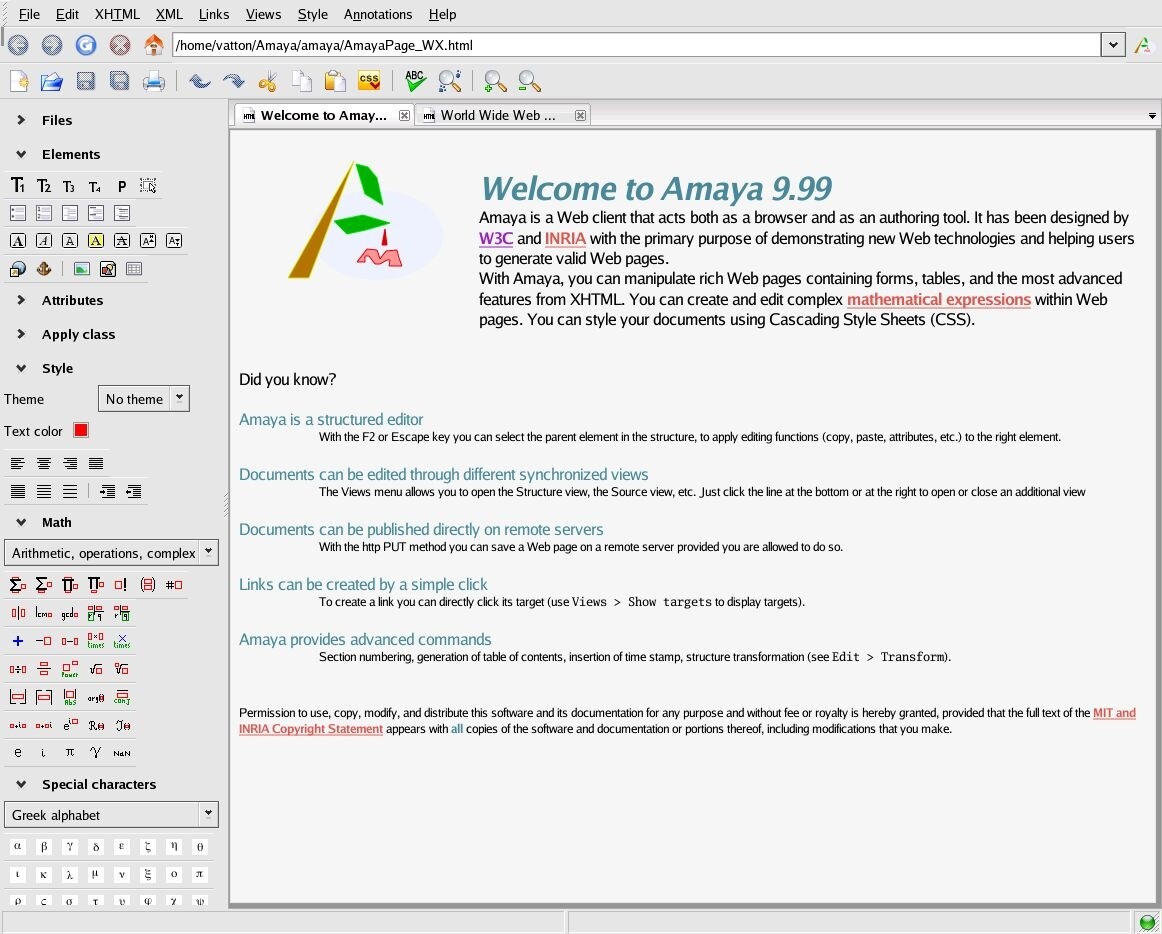Click the red Text color swatch
This screenshot has width=1162, height=934.
click(81, 431)
